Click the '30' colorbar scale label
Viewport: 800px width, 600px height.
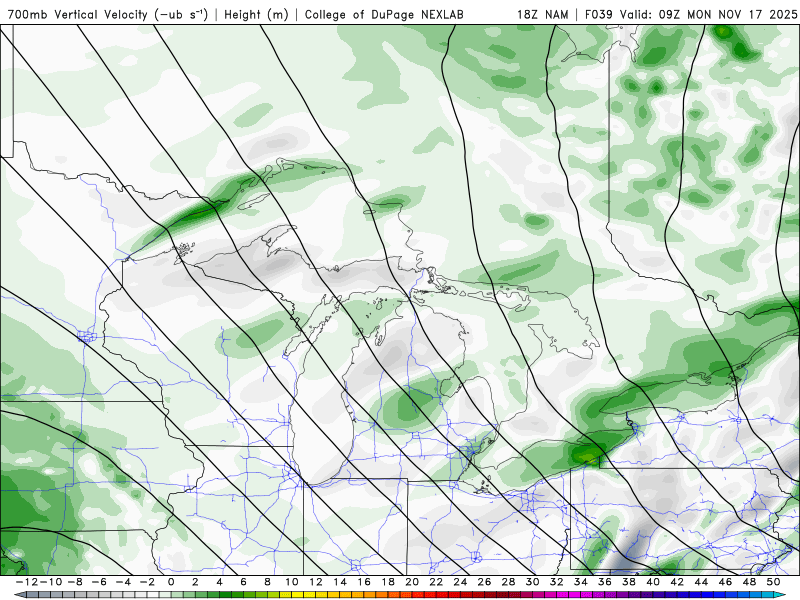point(533,582)
